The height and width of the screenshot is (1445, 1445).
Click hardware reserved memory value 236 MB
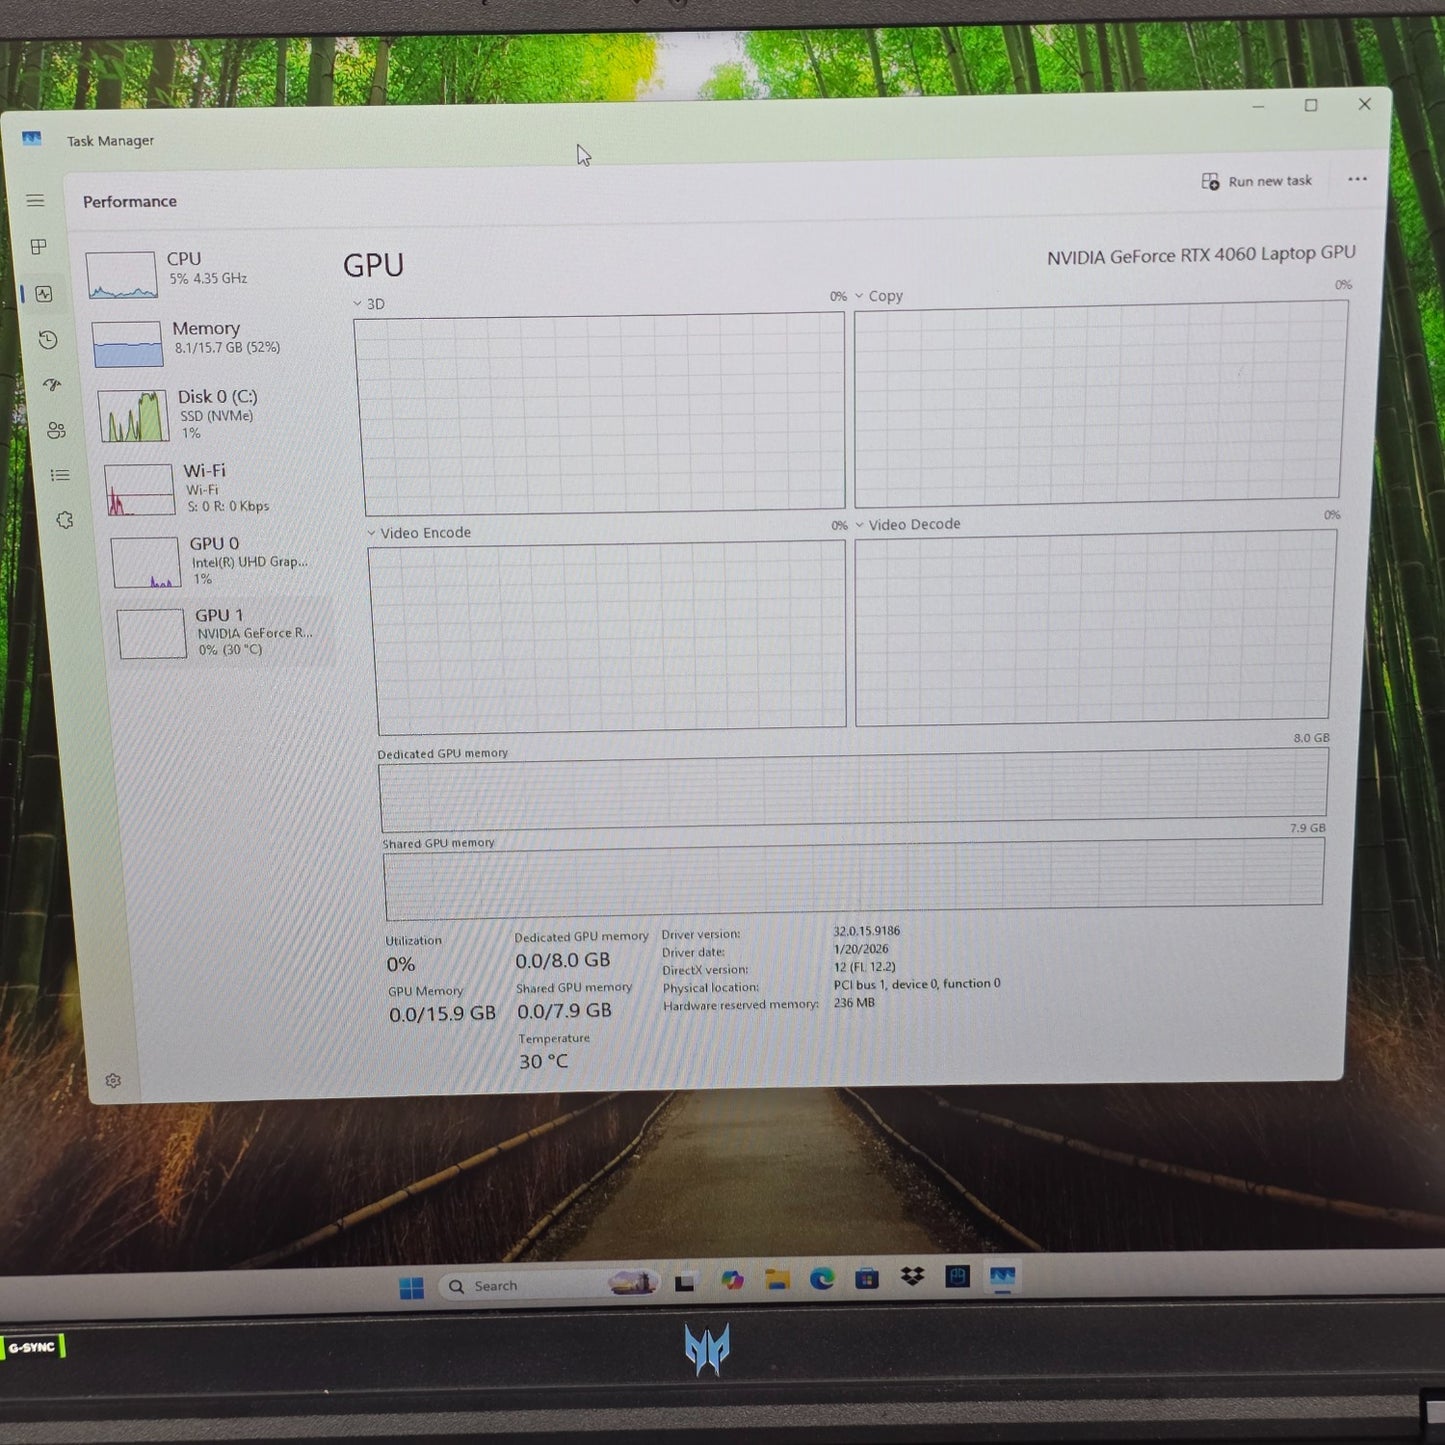click(x=854, y=1002)
